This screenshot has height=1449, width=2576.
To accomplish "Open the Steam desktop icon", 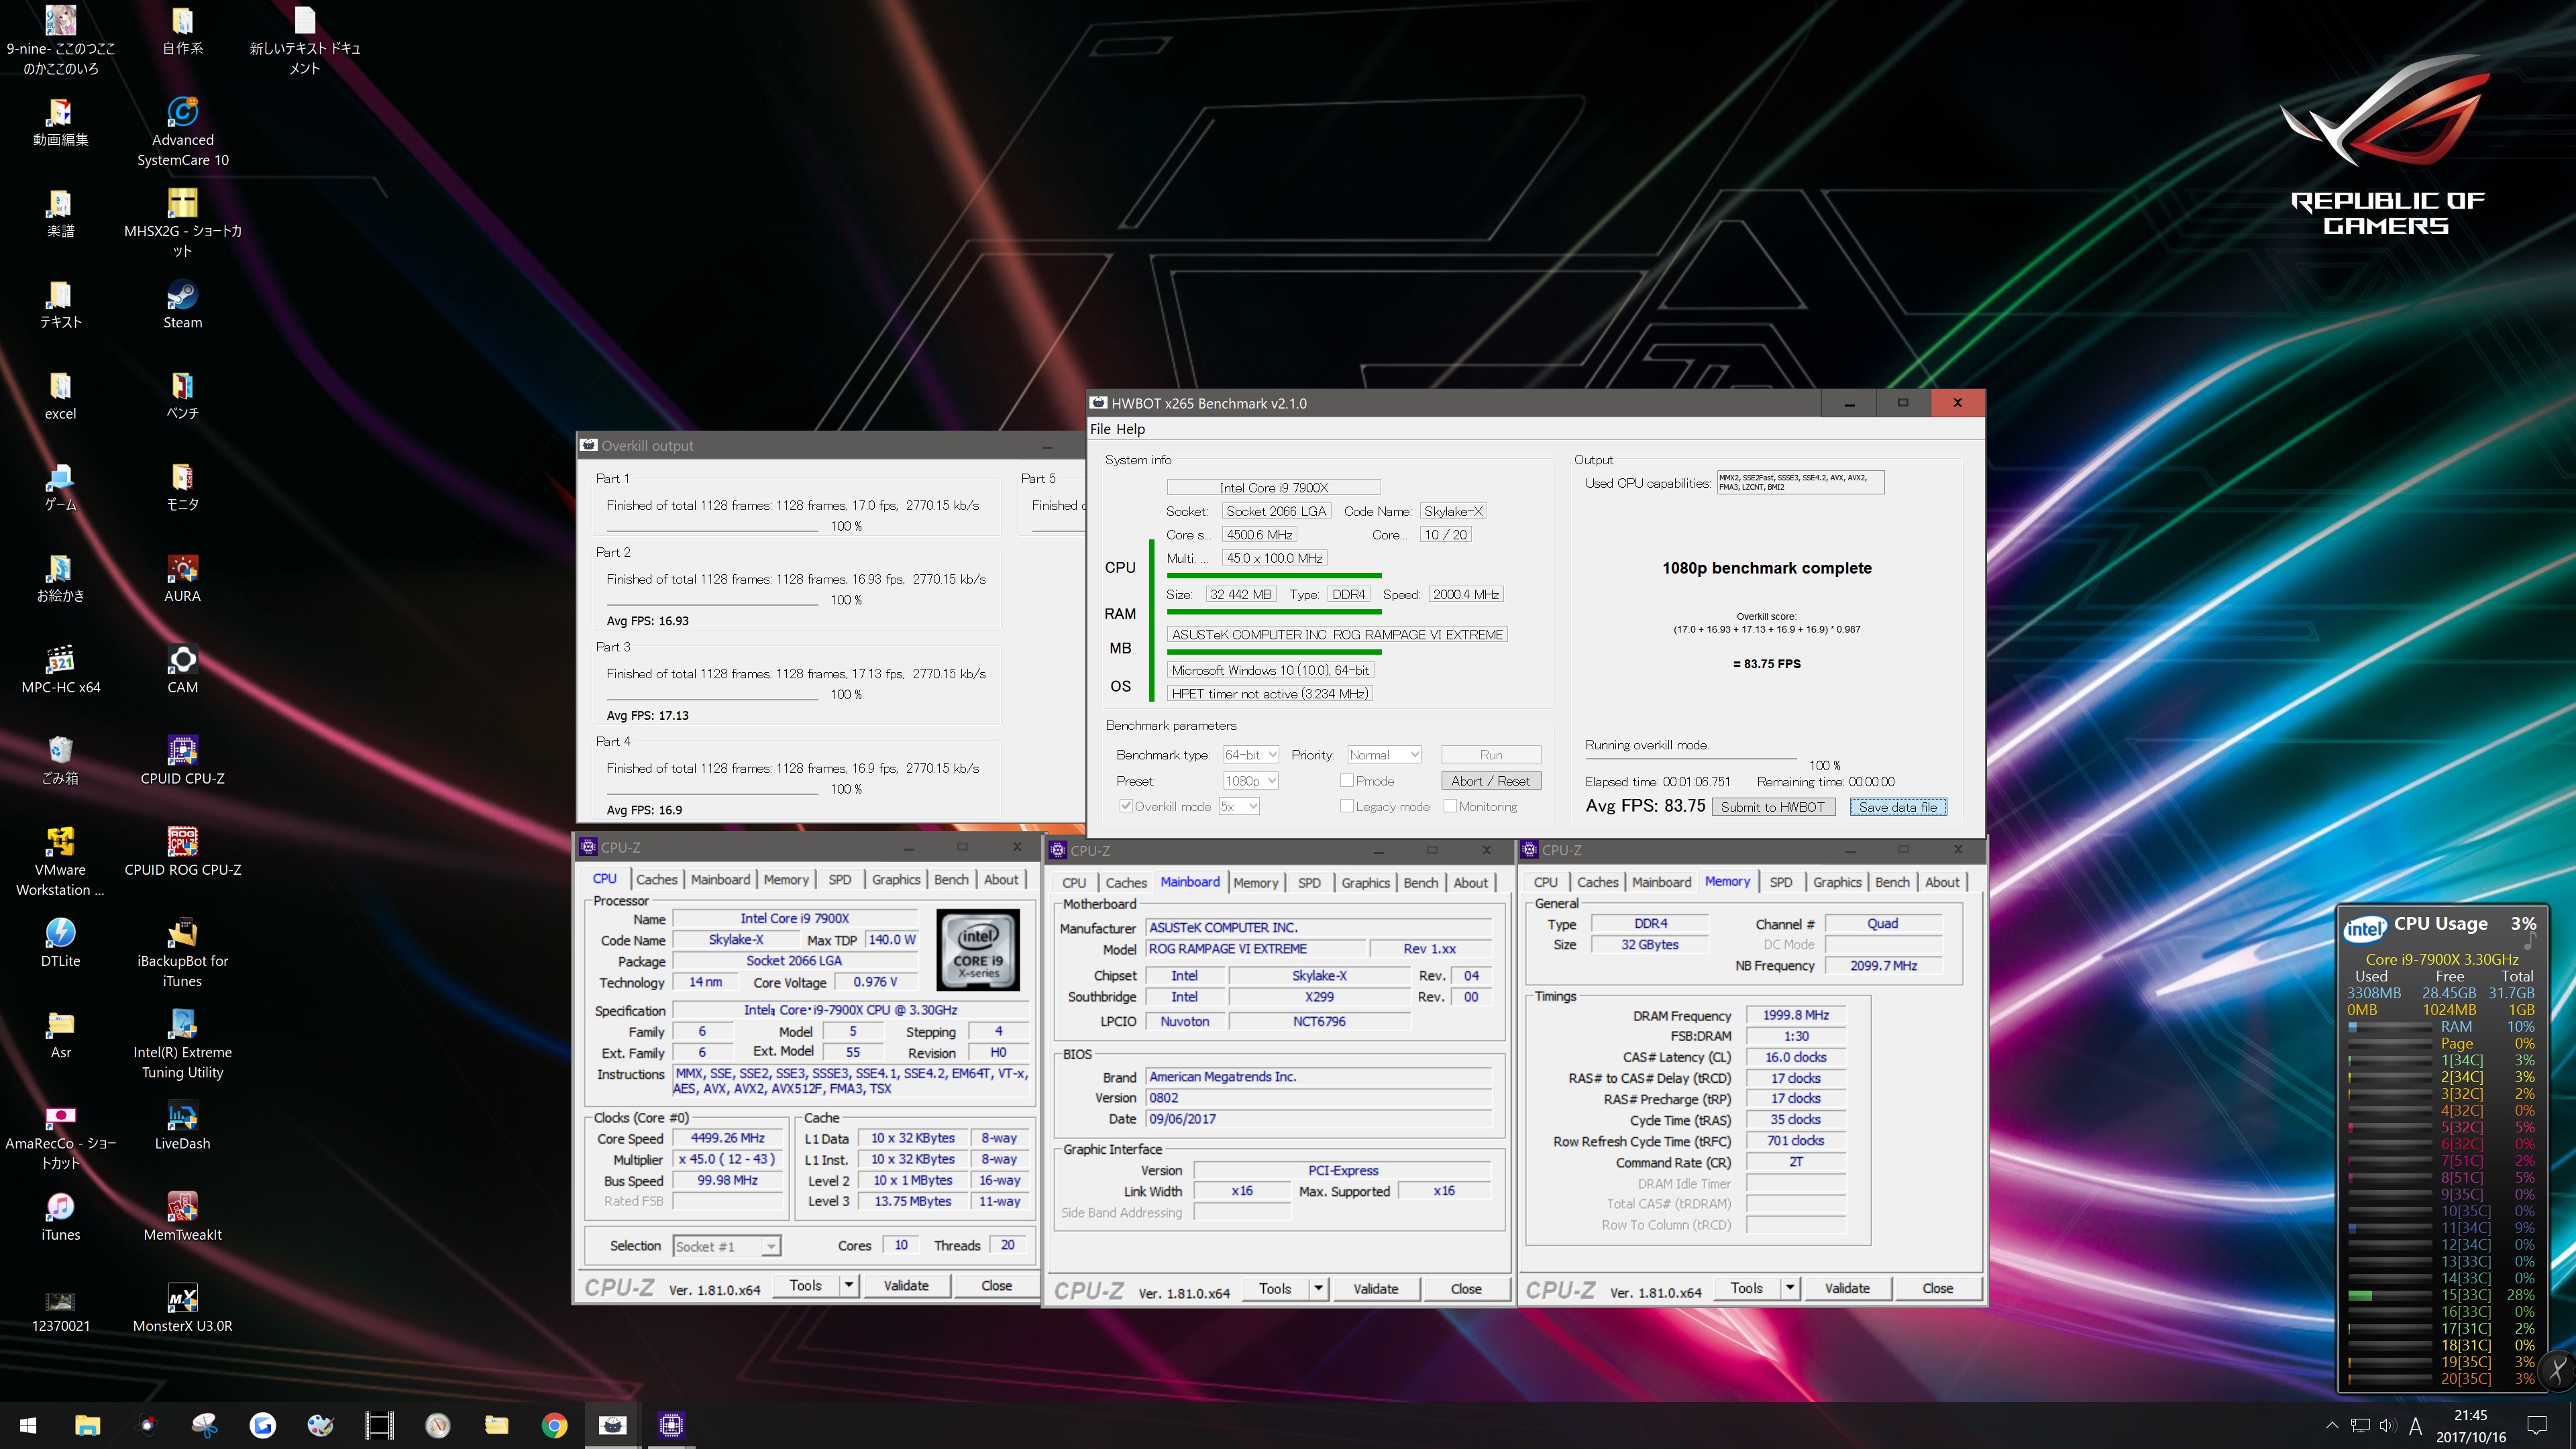I will pos(182,304).
